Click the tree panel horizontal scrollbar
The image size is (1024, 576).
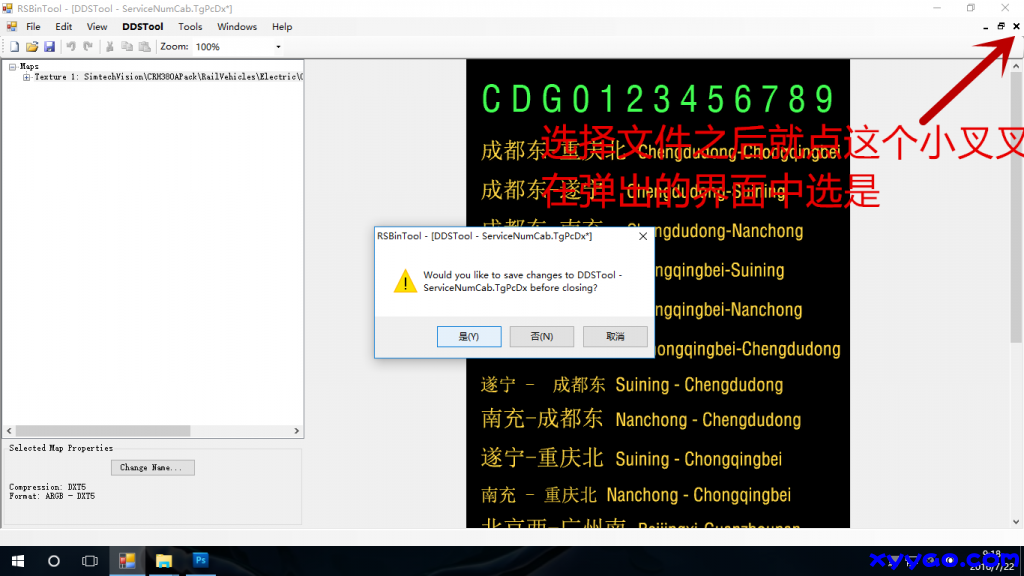(100, 431)
